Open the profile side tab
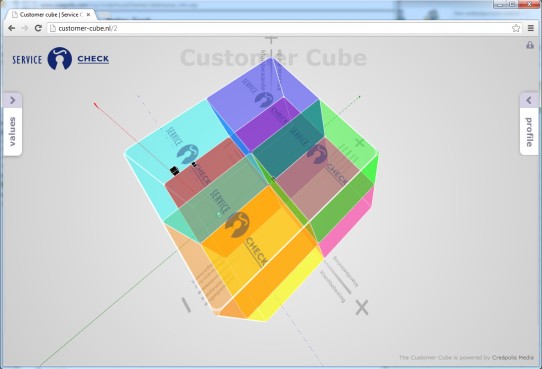Image resolution: width=542 pixels, height=369 pixels. [x=529, y=132]
